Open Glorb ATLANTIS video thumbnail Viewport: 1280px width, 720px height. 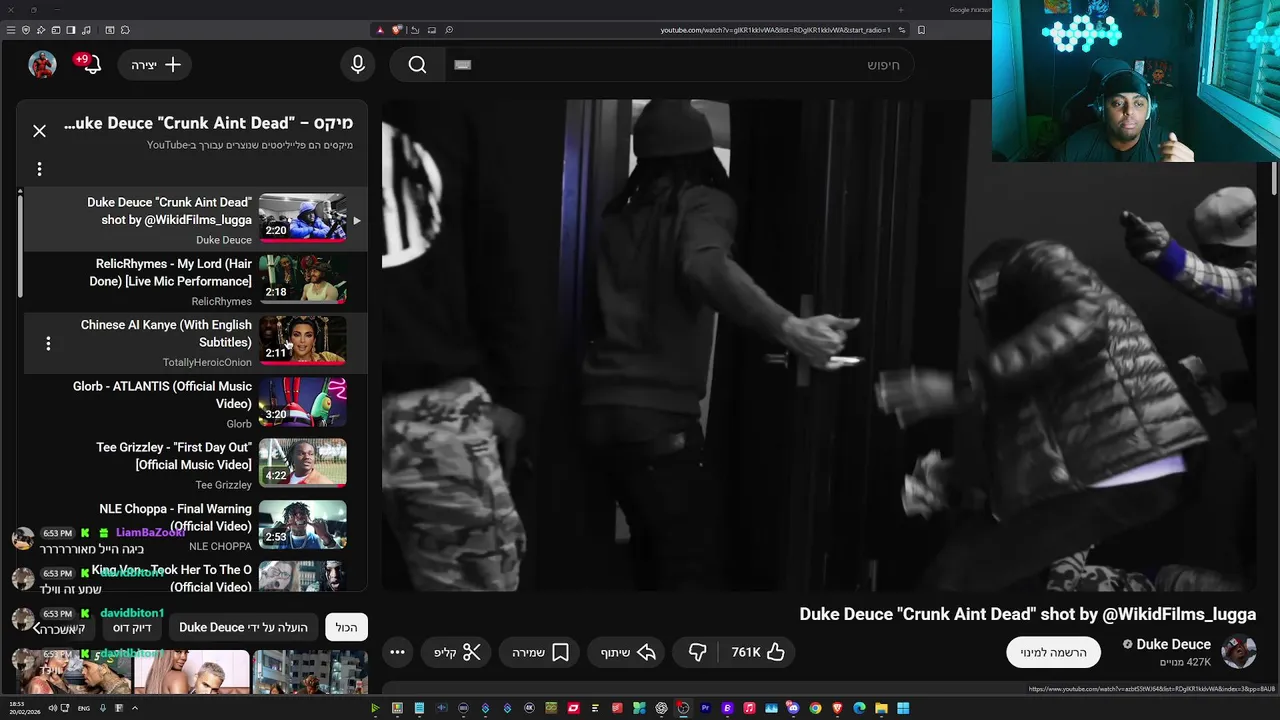pyautogui.click(x=303, y=402)
